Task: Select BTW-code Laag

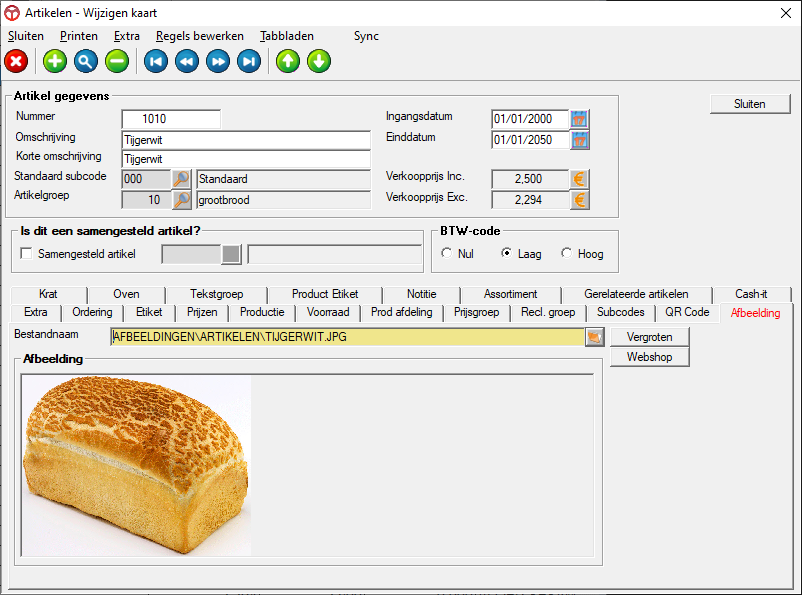Action: click(x=506, y=253)
